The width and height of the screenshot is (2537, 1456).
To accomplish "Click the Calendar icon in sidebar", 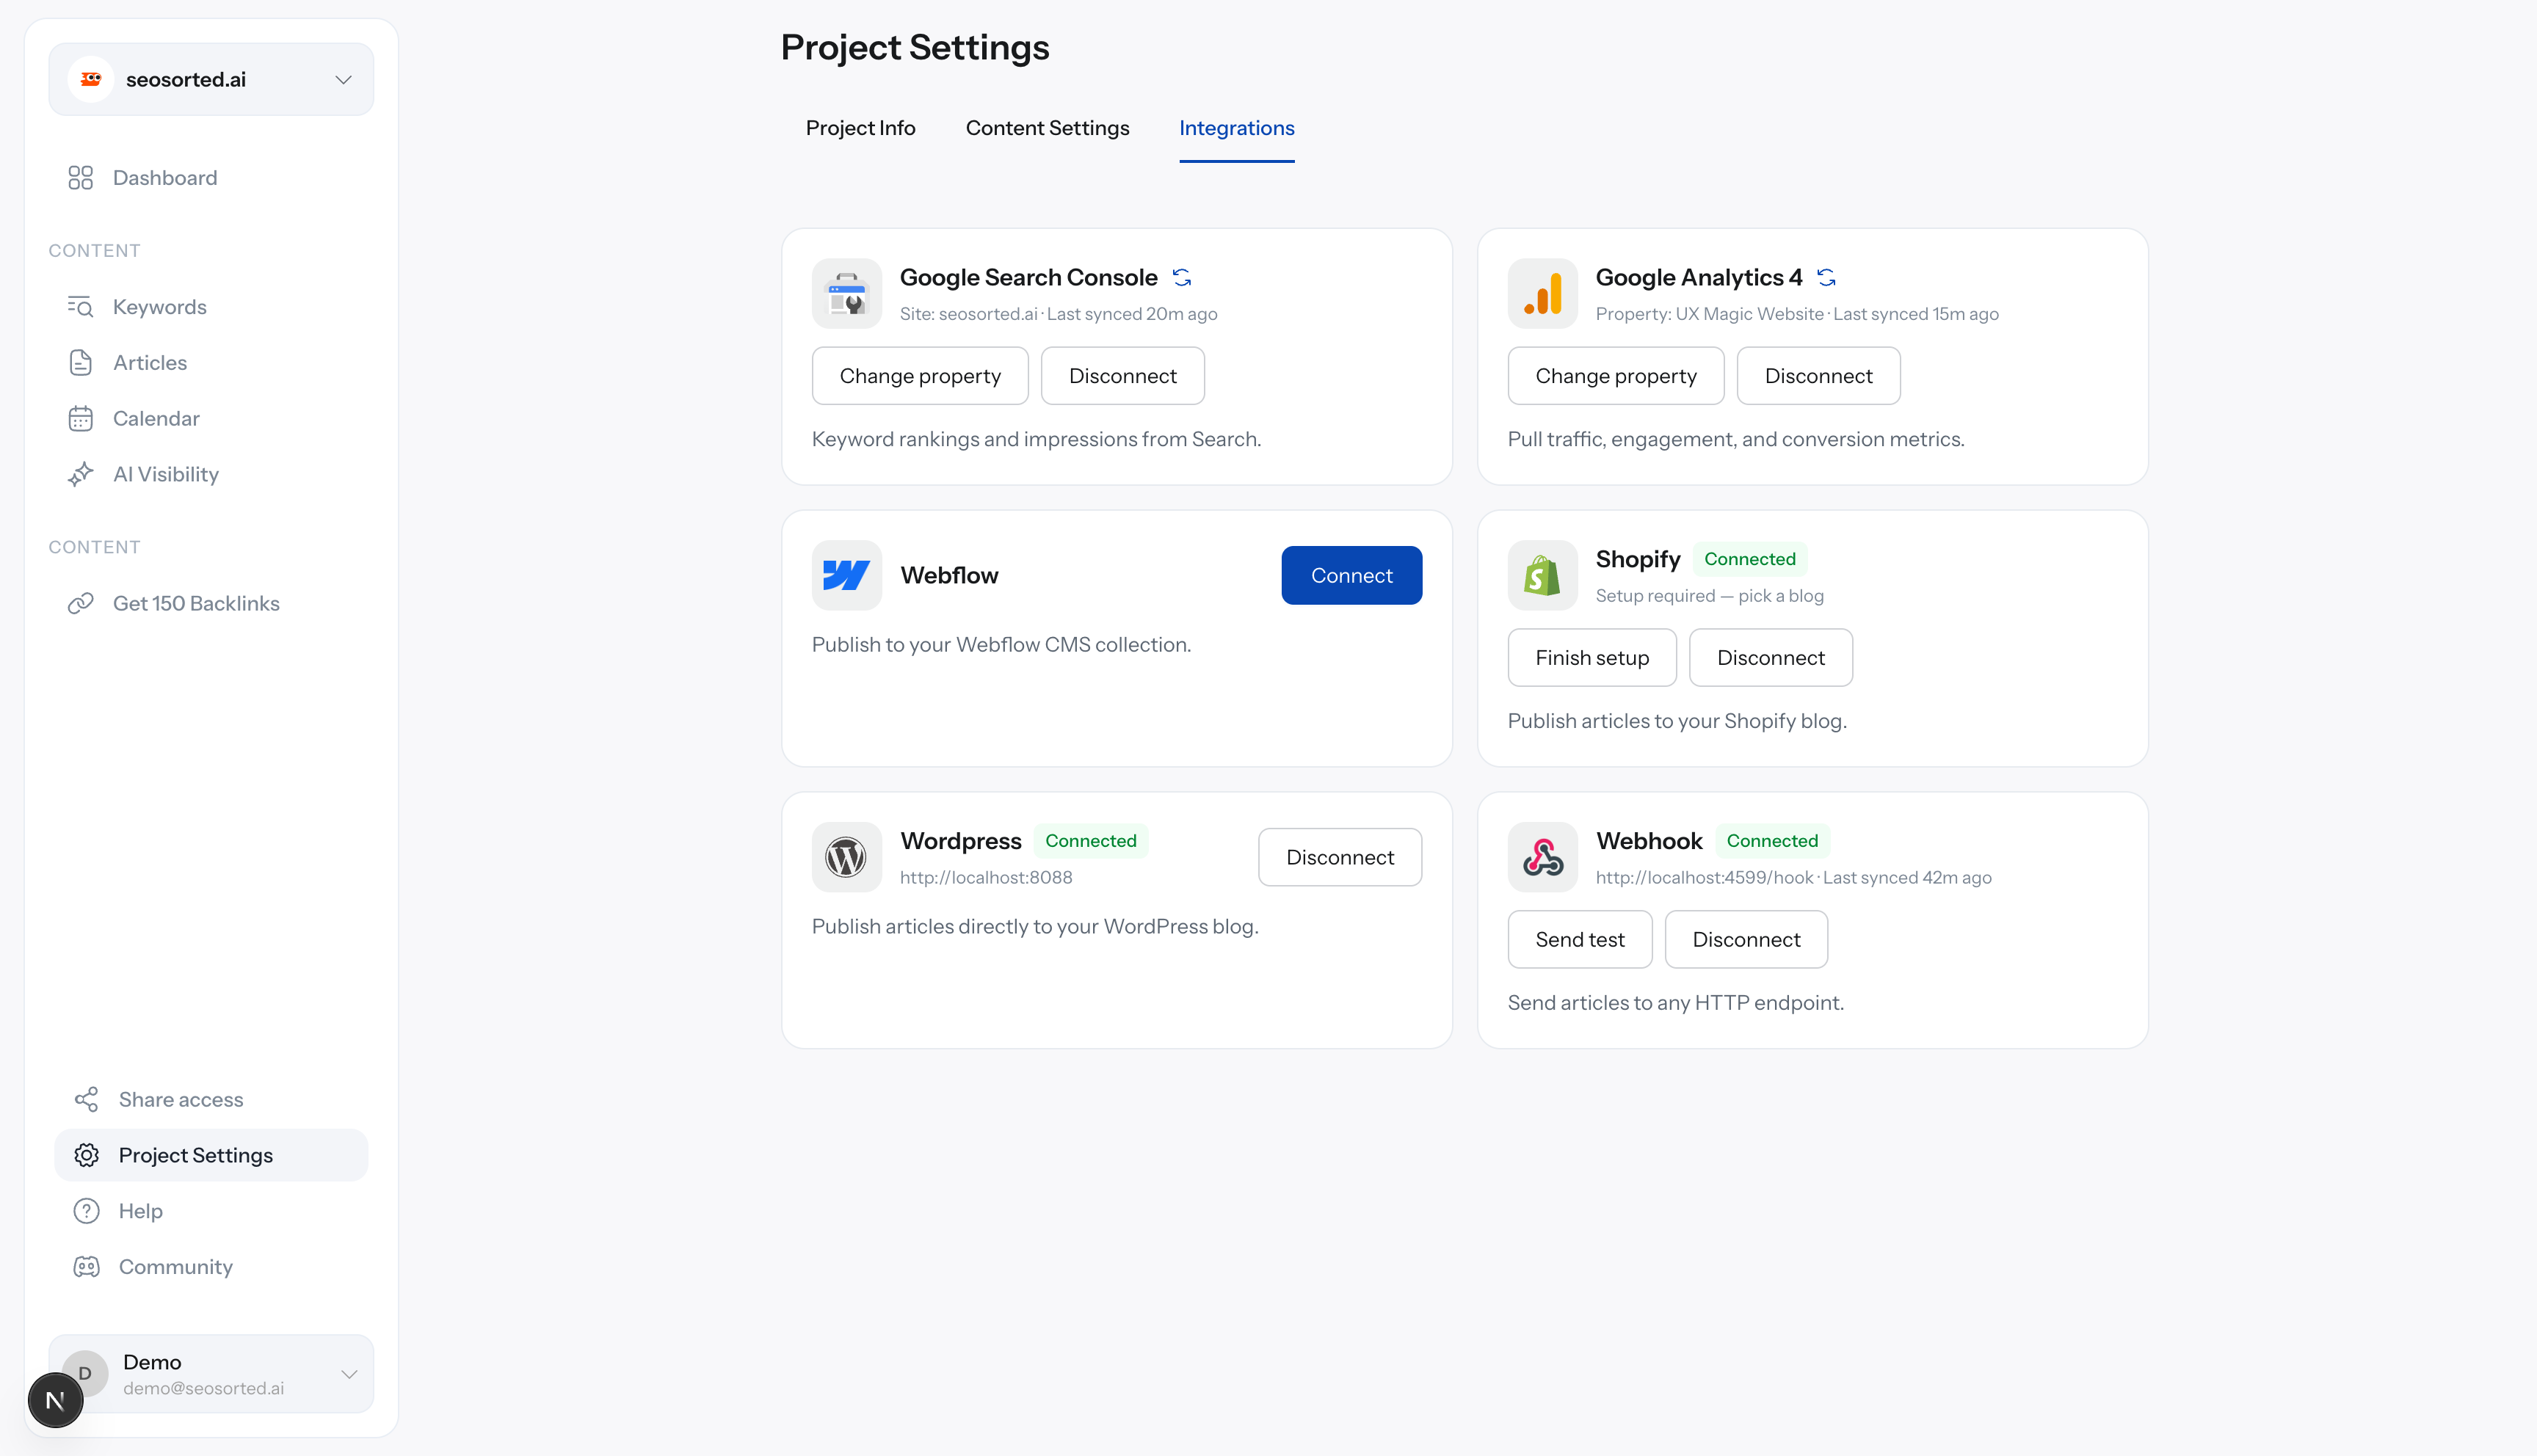I will click(x=81, y=419).
